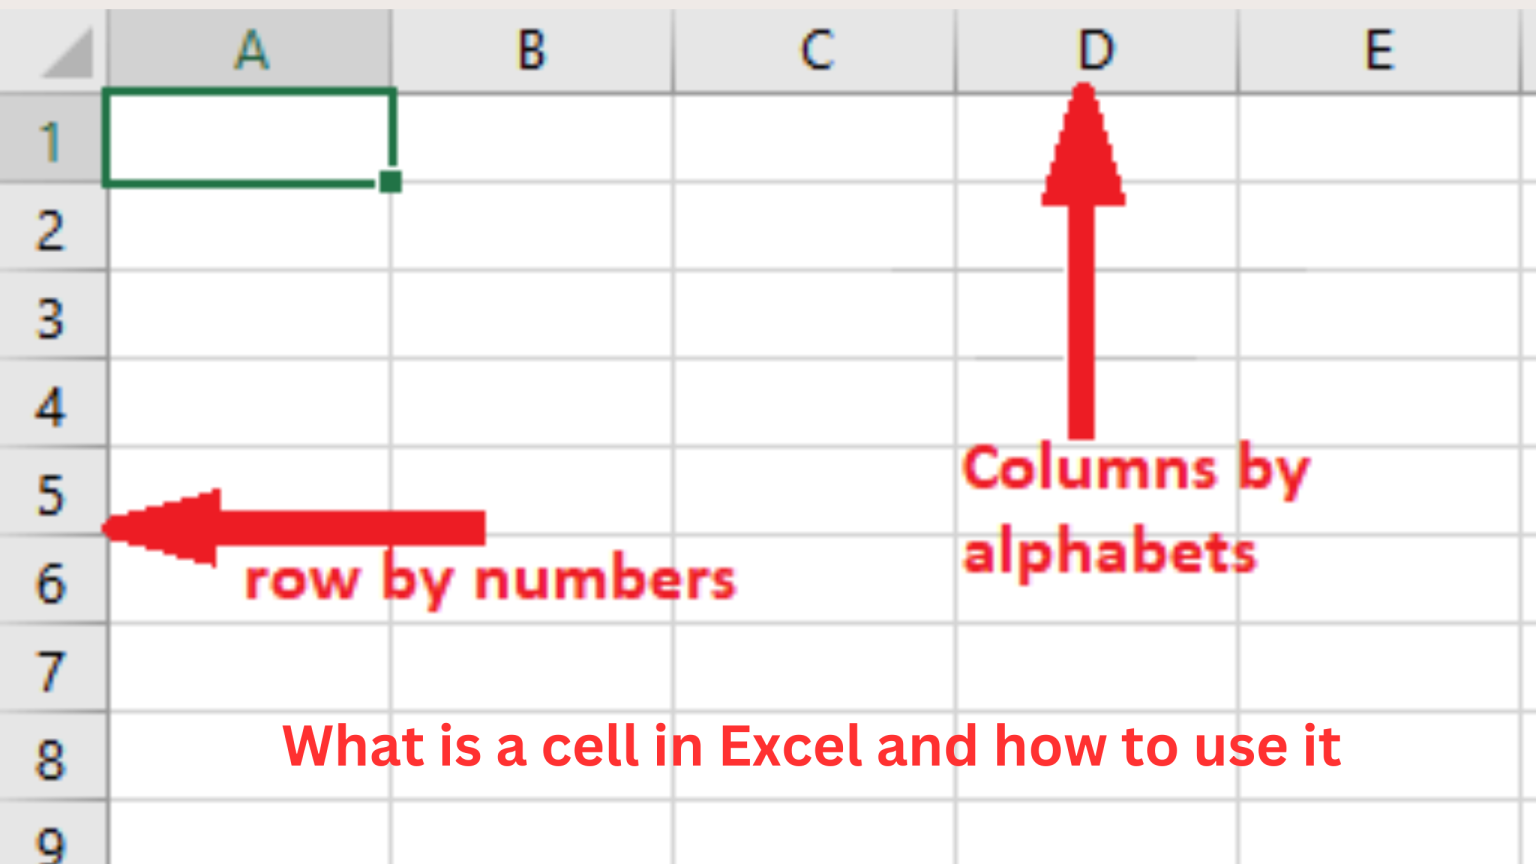Click the row 4 header number
This screenshot has width=1536, height=864.
pyautogui.click(x=50, y=405)
